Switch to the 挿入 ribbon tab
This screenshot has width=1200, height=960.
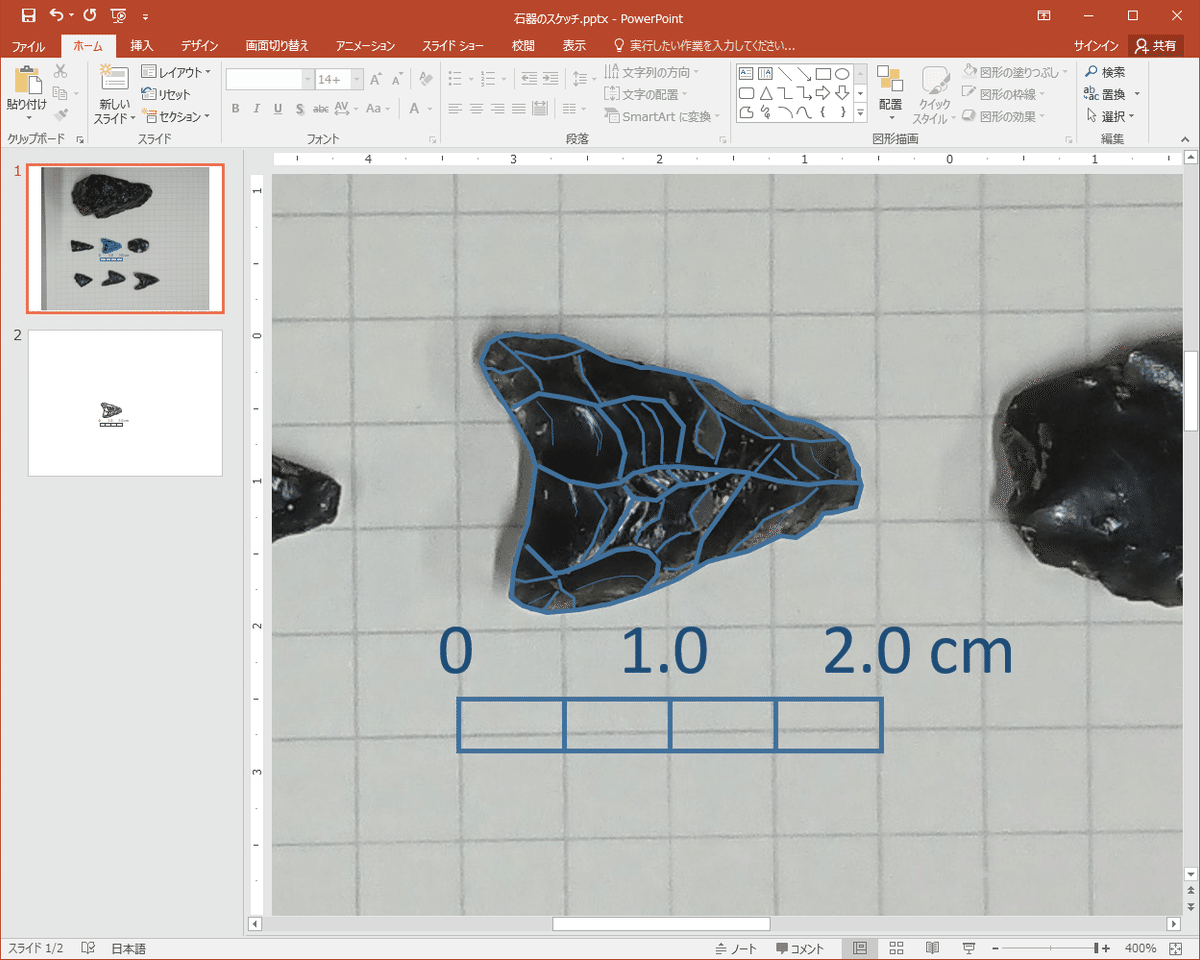[x=142, y=46]
